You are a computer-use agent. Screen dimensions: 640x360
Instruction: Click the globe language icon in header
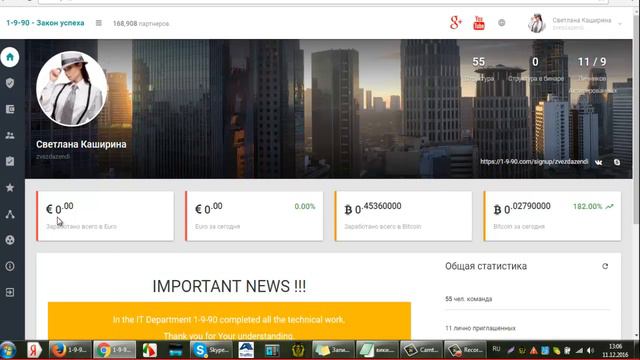point(502,23)
